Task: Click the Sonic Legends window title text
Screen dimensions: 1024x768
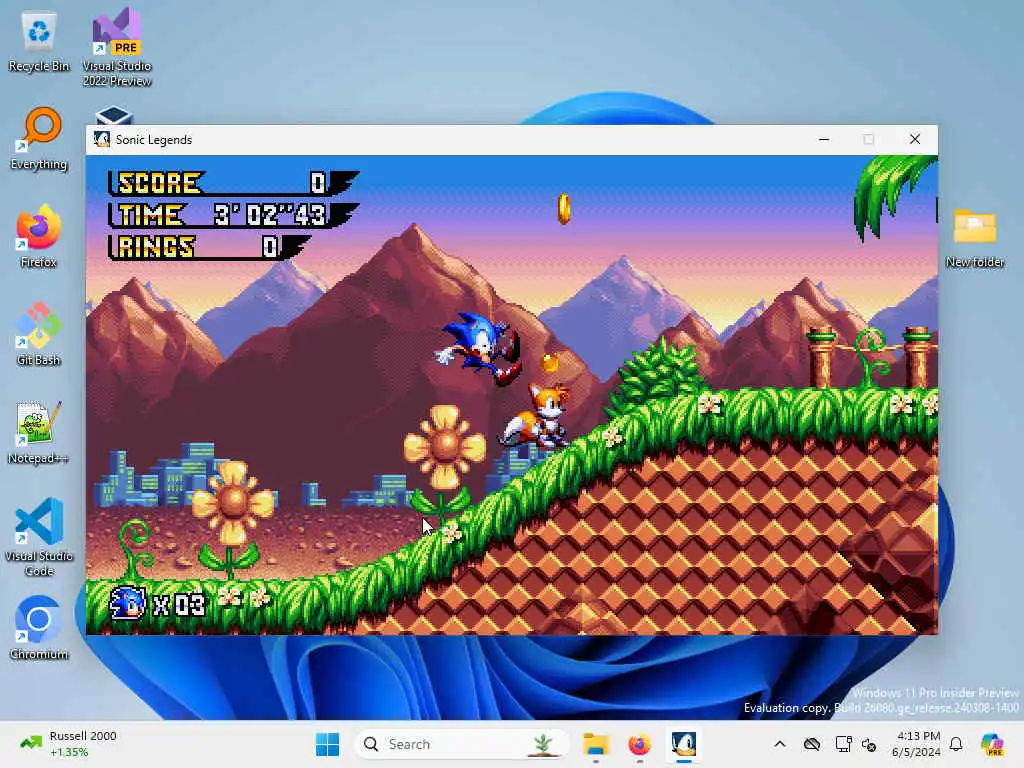Action: [153, 140]
